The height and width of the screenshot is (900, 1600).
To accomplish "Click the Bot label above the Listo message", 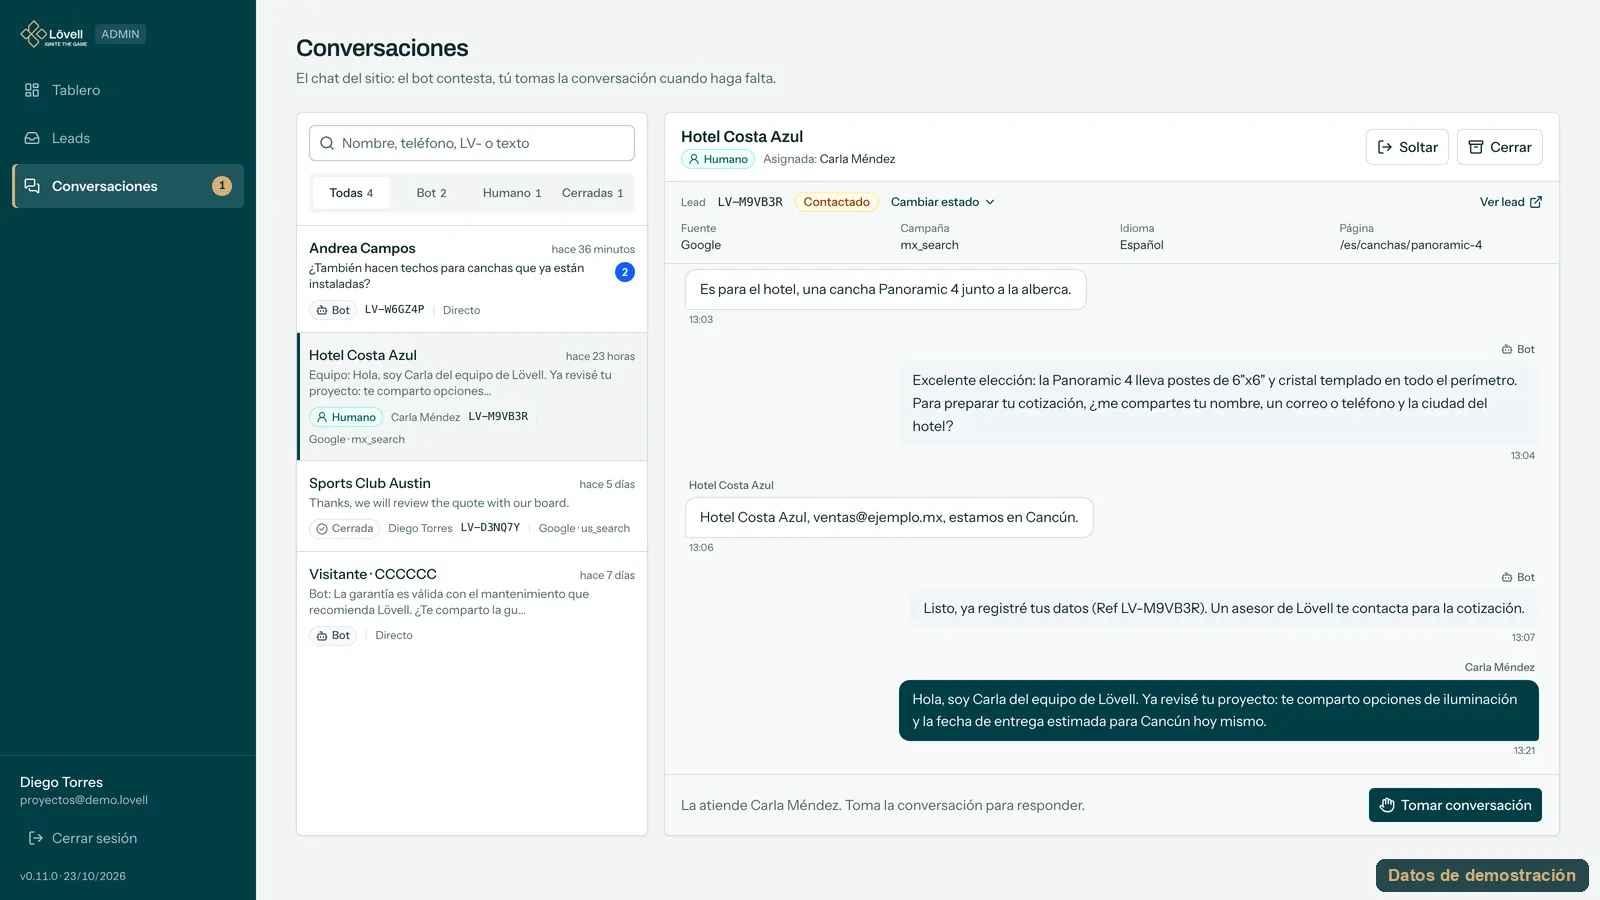I will coord(1518,577).
